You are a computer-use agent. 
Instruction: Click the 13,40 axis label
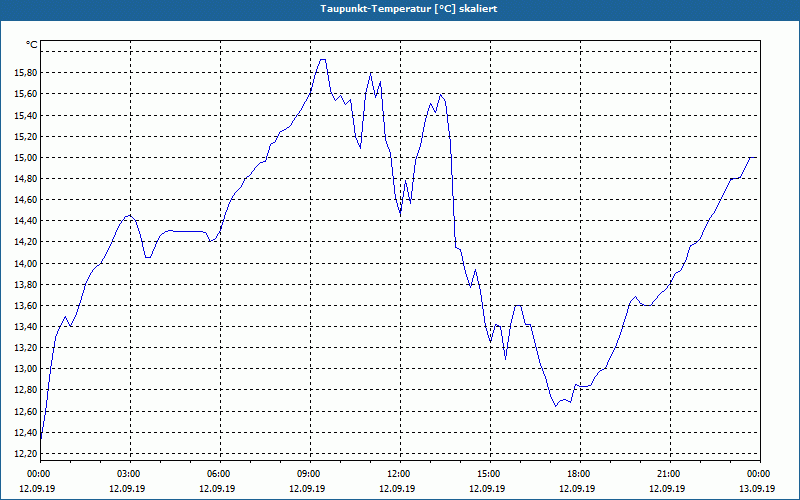point(26,327)
